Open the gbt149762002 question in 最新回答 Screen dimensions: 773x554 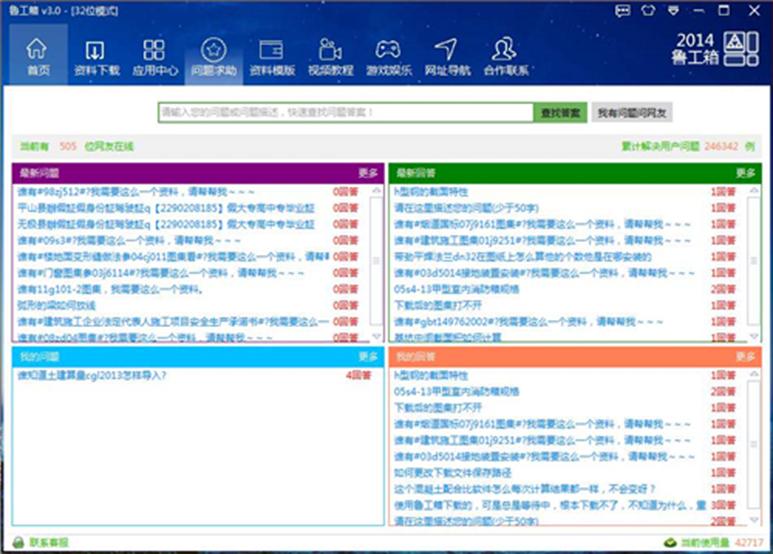(528, 322)
